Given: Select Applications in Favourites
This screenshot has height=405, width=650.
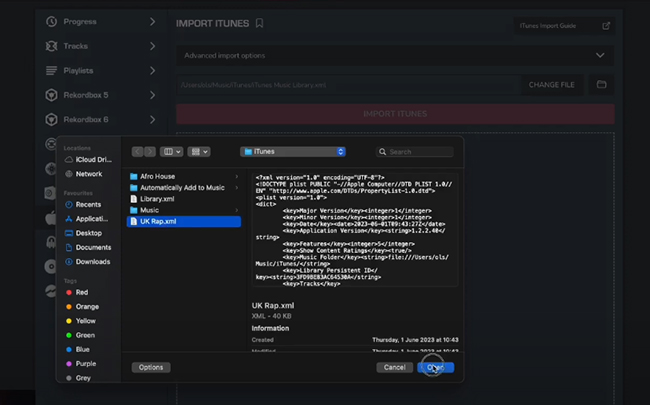Looking at the screenshot, I should 87,219.
